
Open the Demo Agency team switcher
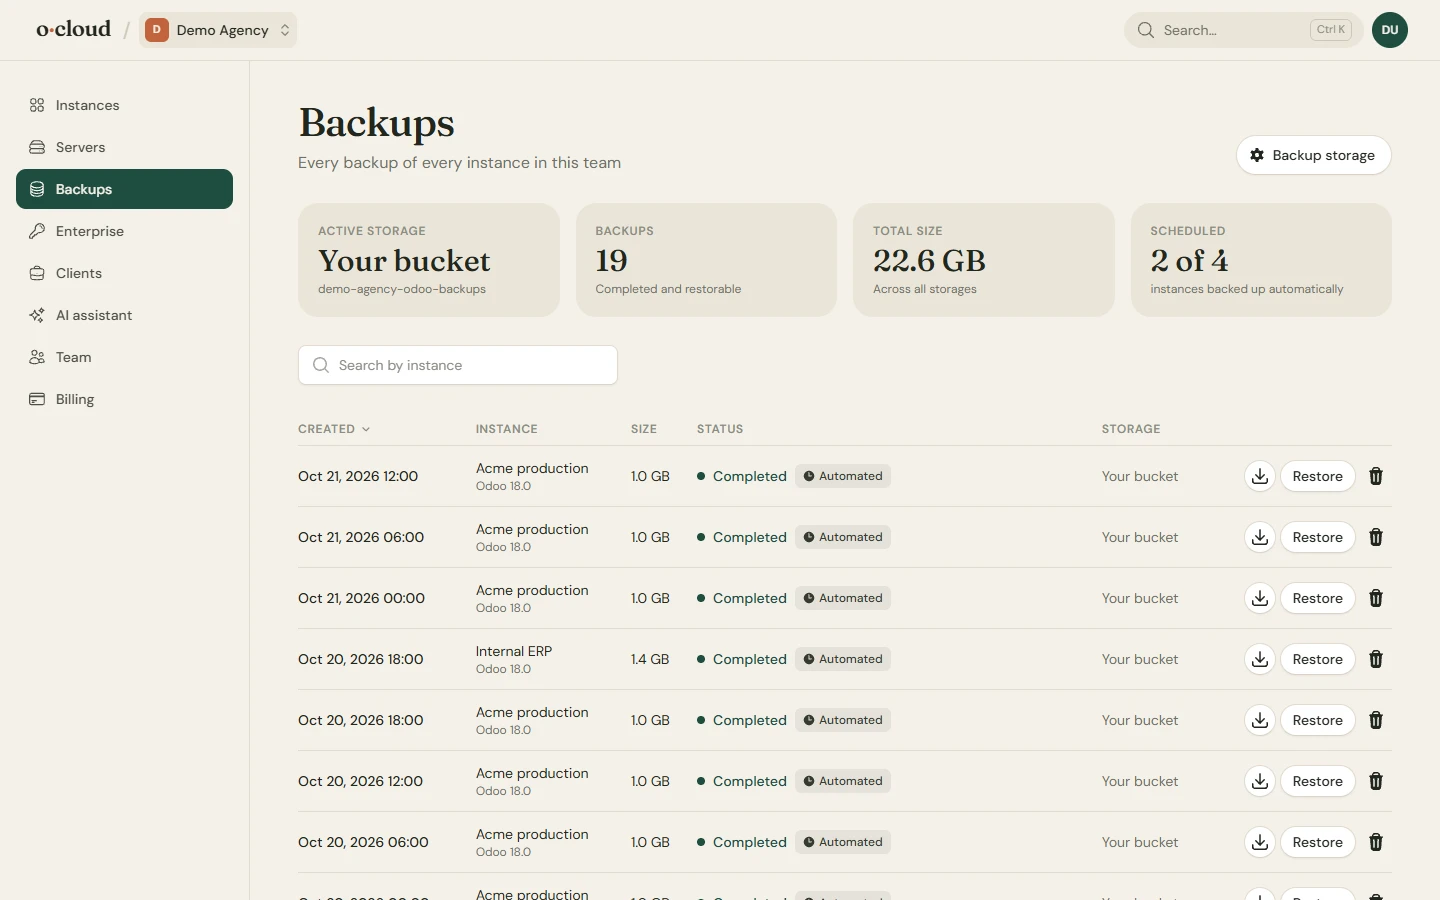(x=218, y=30)
